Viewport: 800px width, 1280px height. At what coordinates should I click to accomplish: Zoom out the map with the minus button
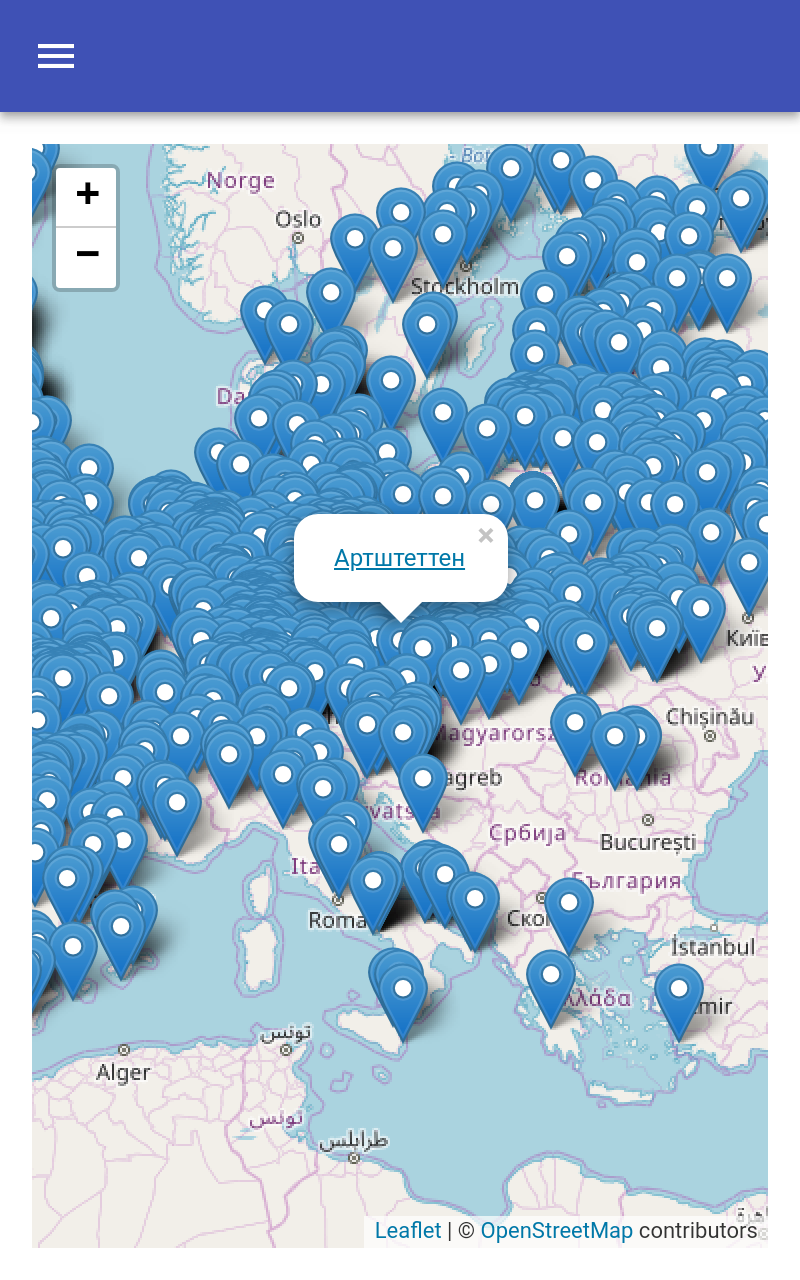(87, 257)
